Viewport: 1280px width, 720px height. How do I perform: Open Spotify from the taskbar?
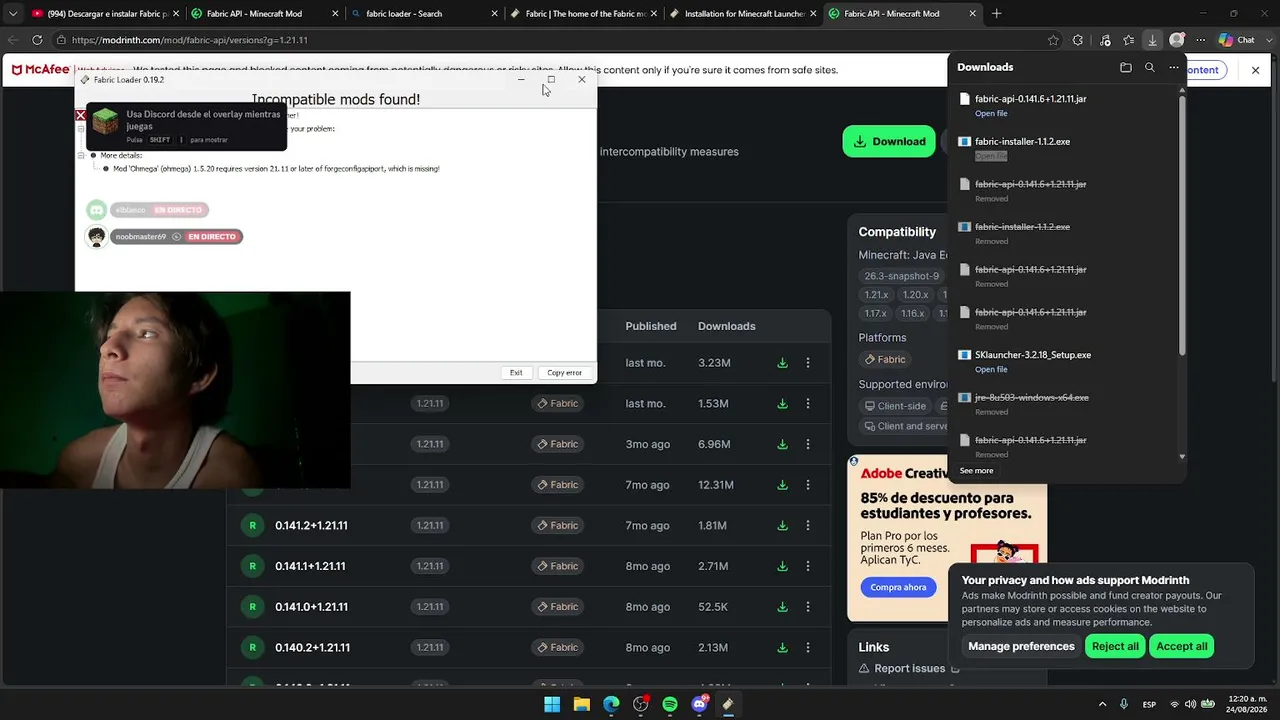(x=670, y=704)
